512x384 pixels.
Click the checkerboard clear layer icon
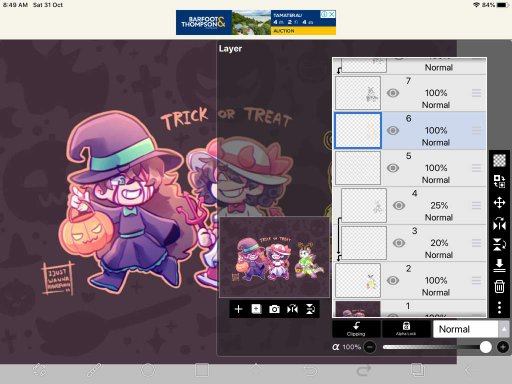(x=499, y=160)
